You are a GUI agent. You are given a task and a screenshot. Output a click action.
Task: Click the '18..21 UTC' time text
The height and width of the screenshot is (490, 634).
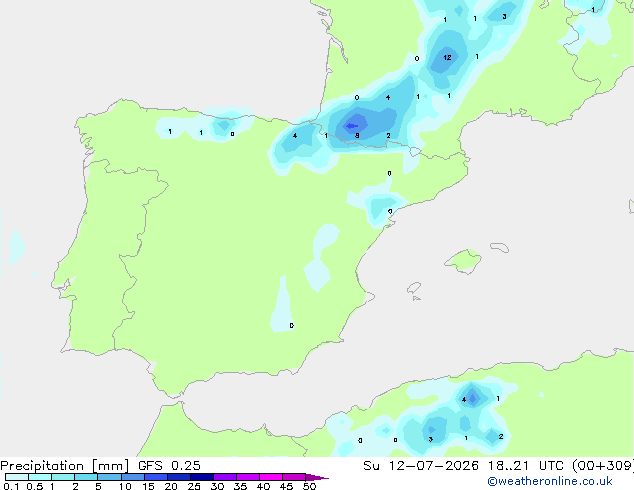525,466
